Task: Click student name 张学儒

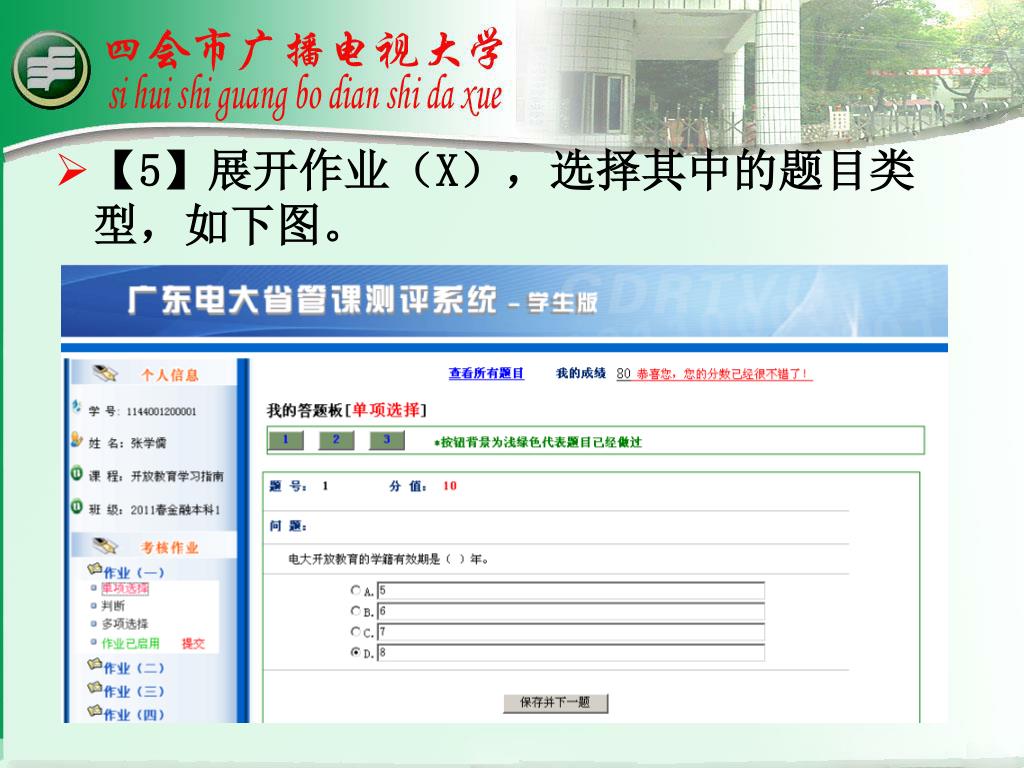Action: 148,443
